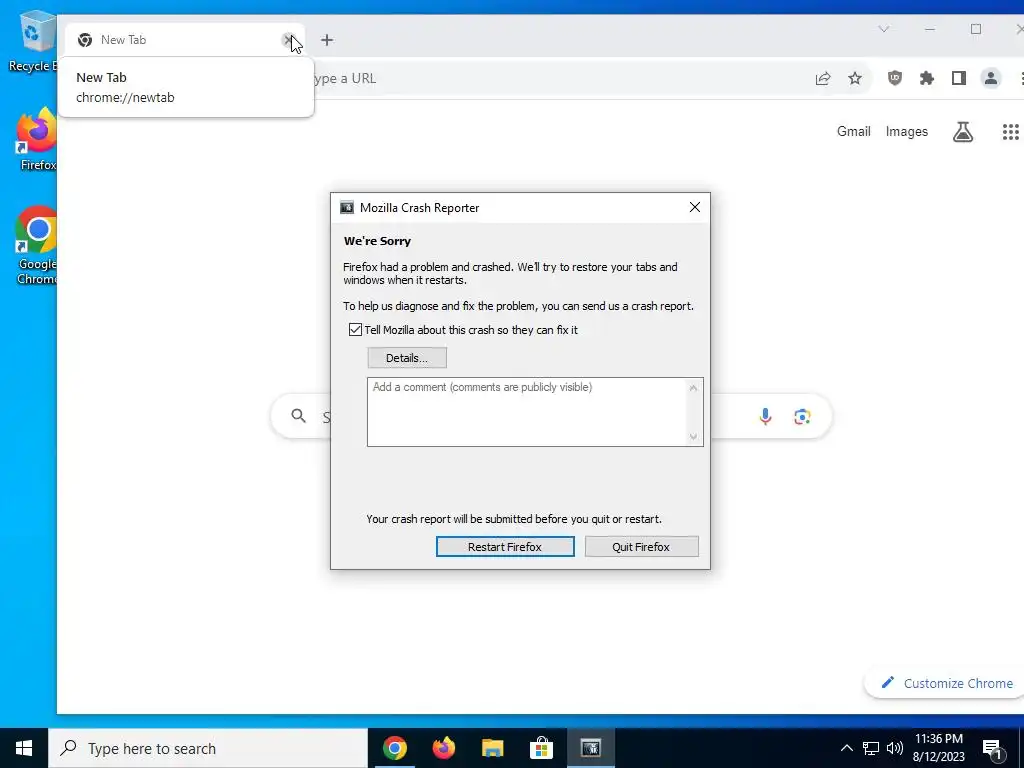The width and height of the screenshot is (1024, 768).
Task: Show hidden system tray icons chevron
Action: click(x=846, y=748)
